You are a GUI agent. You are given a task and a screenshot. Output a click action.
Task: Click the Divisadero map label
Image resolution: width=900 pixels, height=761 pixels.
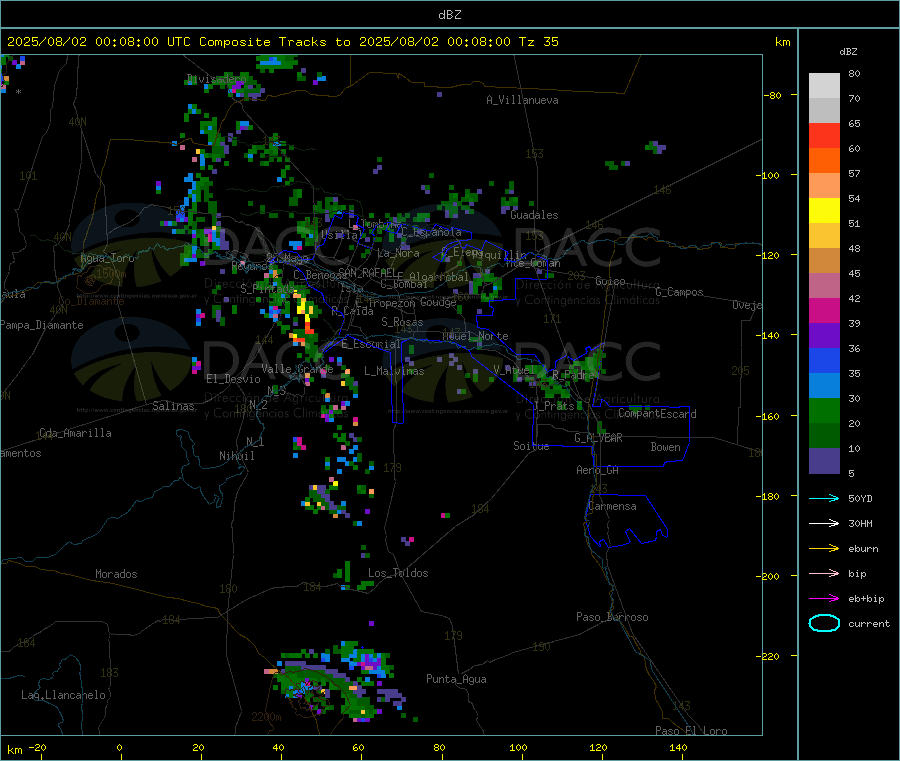tap(216, 79)
